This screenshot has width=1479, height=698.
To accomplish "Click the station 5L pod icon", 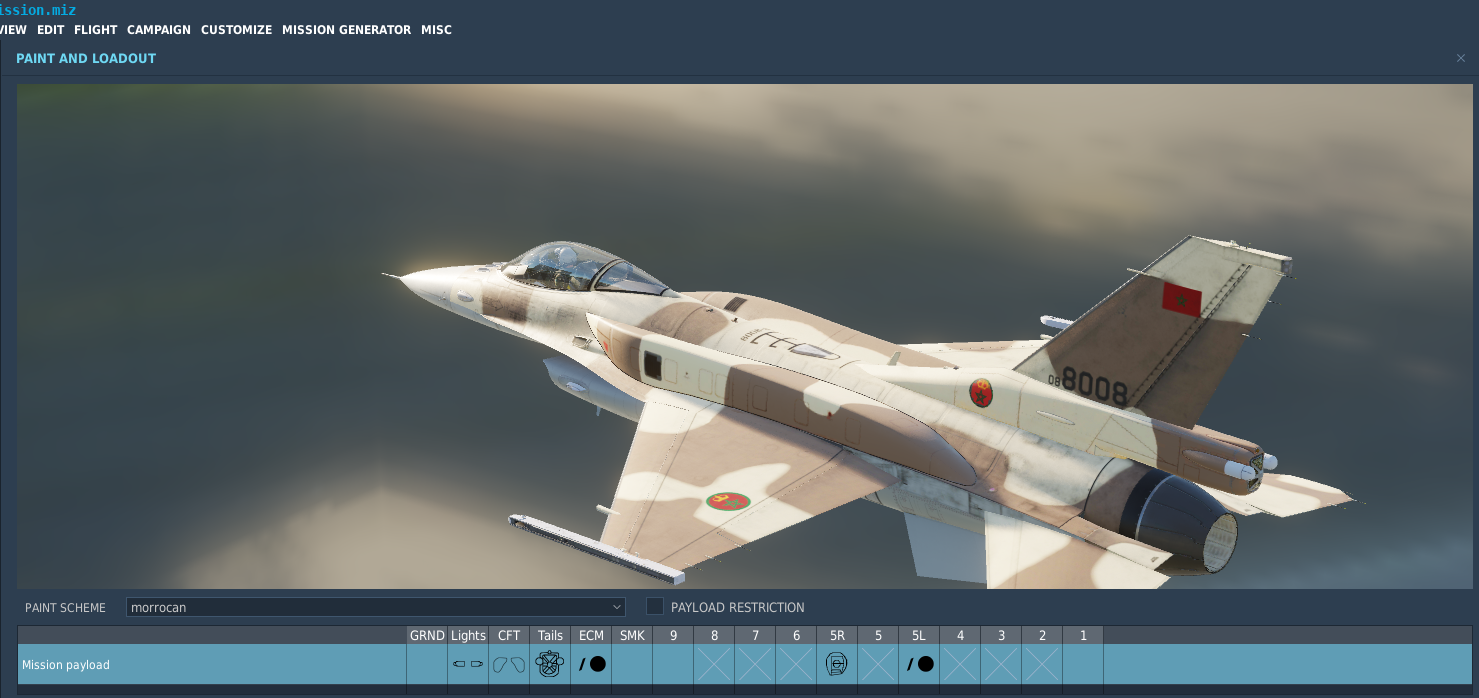I will click(919, 664).
